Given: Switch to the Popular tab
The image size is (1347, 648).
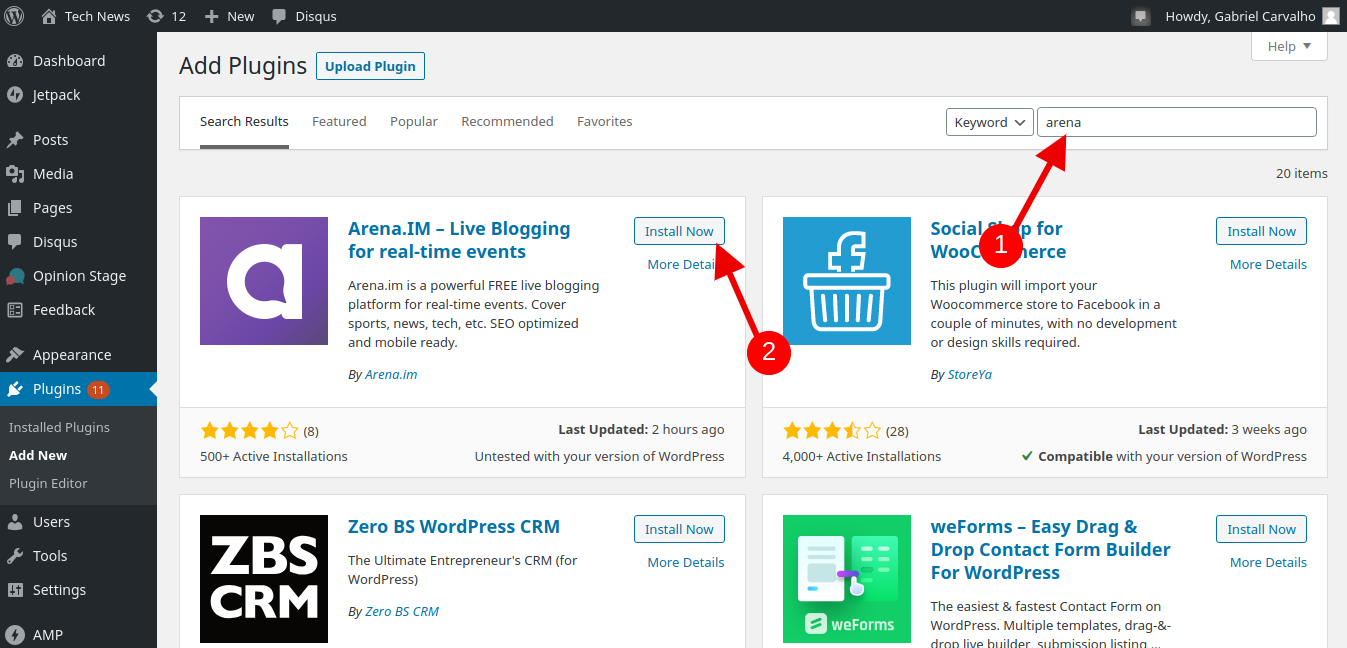Looking at the screenshot, I should [x=414, y=122].
